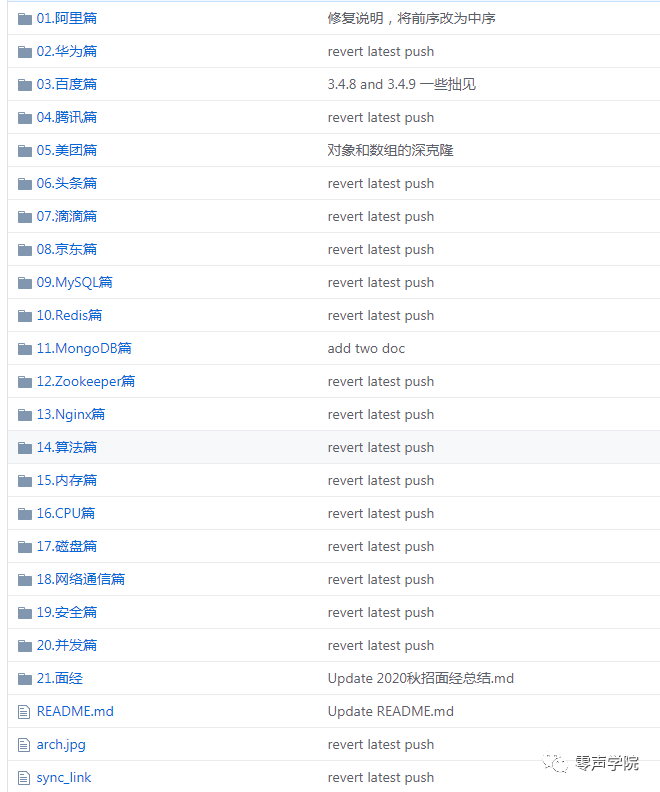Click the folder icon beside 18.网络通信篇
The image size is (660, 792).
click(25, 580)
